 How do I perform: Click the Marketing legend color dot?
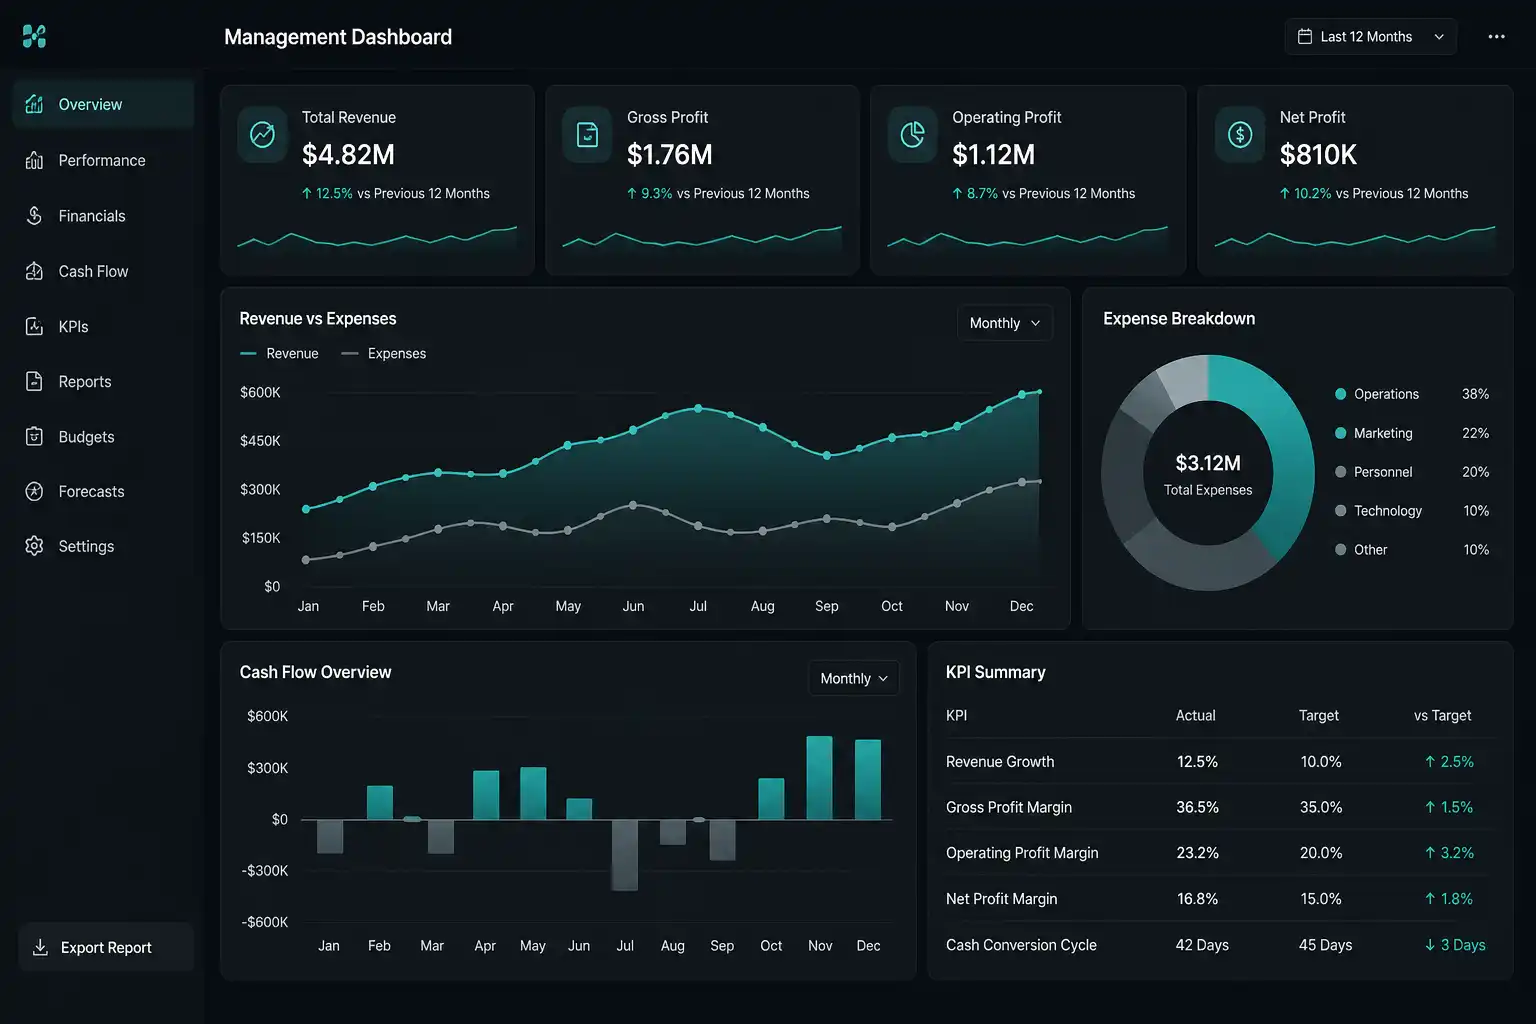(1340, 433)
